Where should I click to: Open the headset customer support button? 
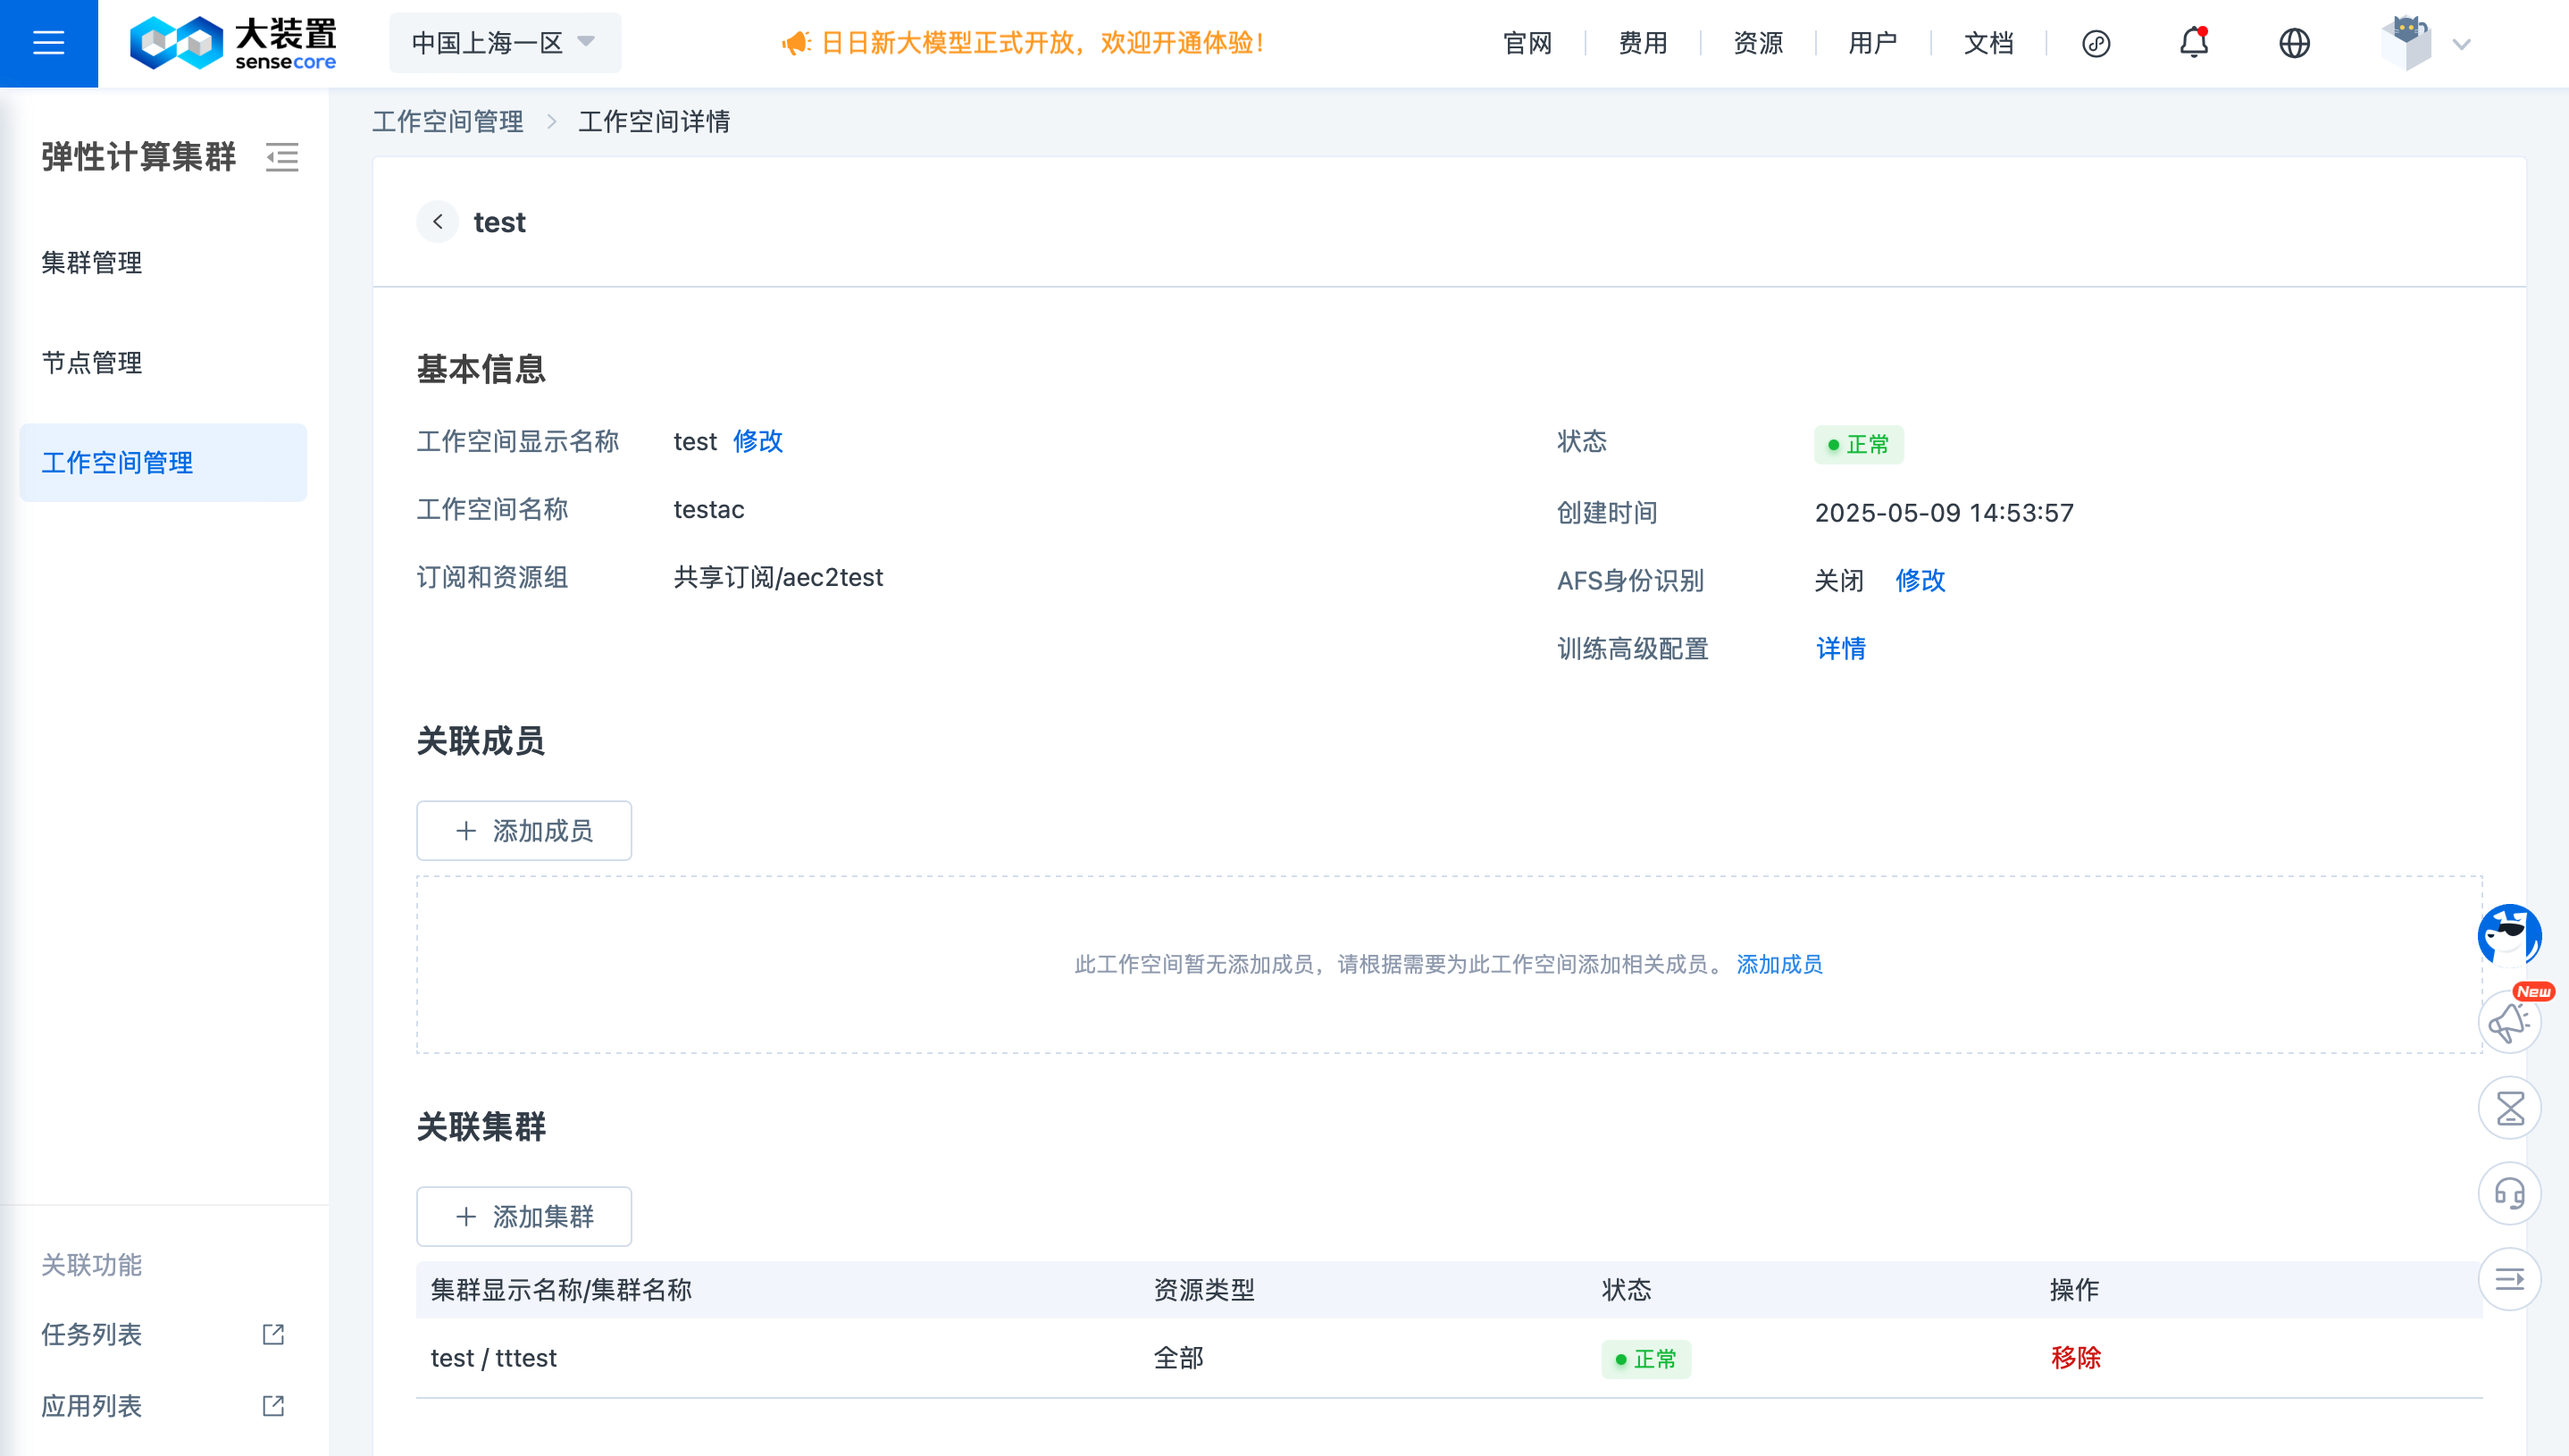click(x=2510, y=1193)
